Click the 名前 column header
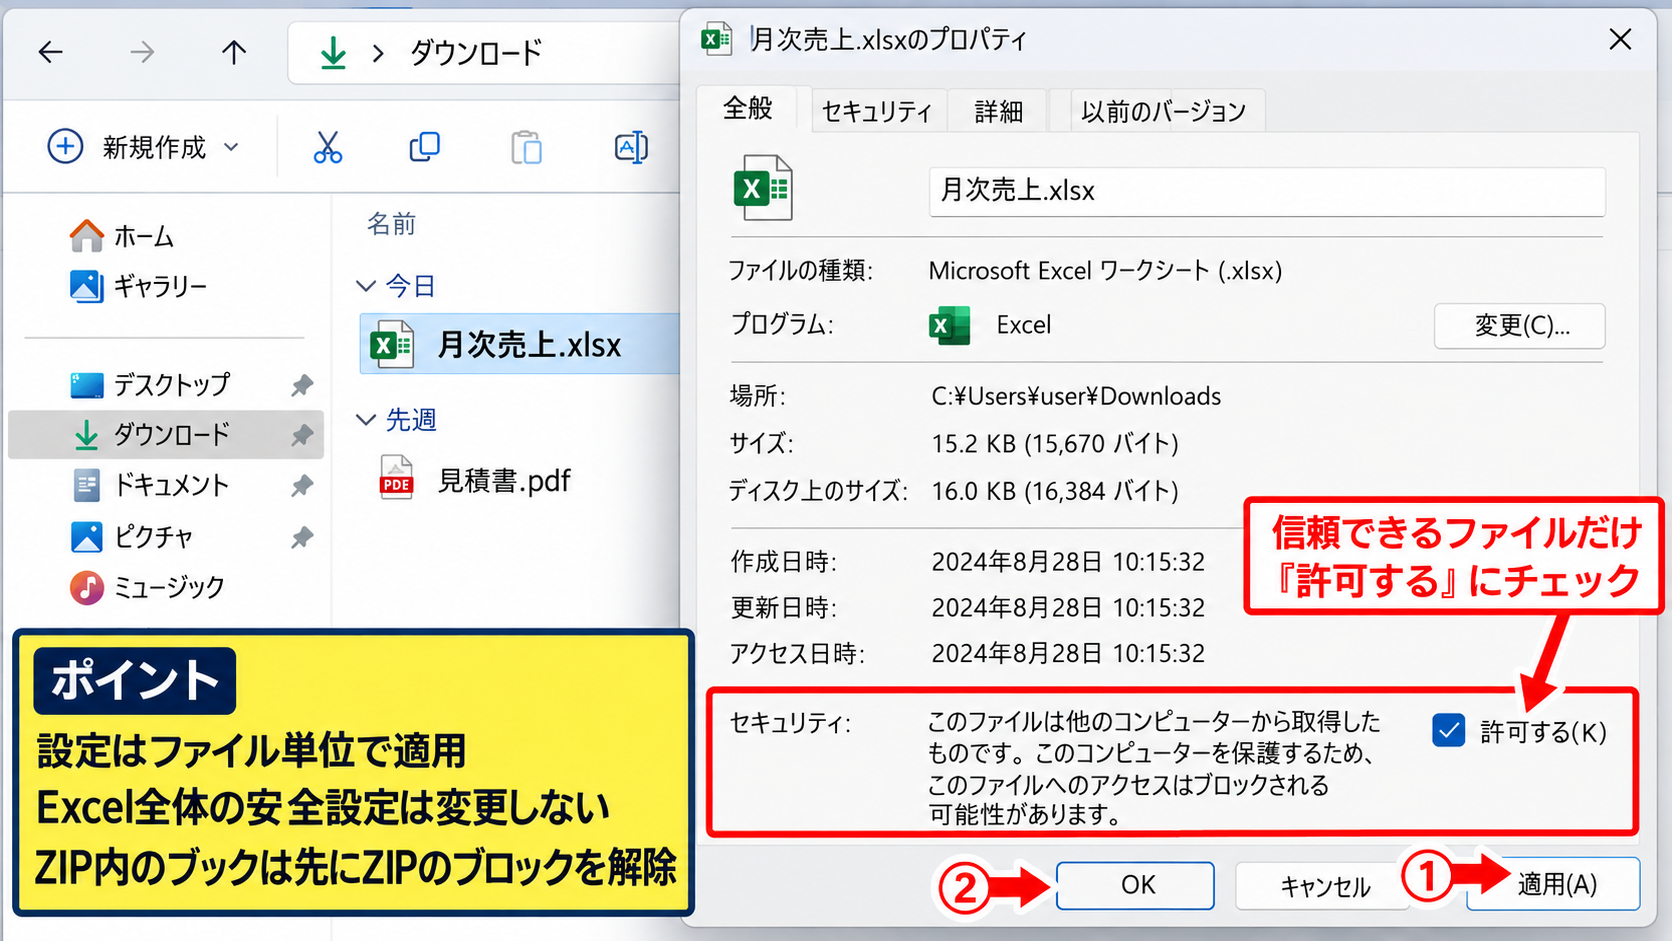The height and width of the screenshot is (941, 1672). pos(391,224)
